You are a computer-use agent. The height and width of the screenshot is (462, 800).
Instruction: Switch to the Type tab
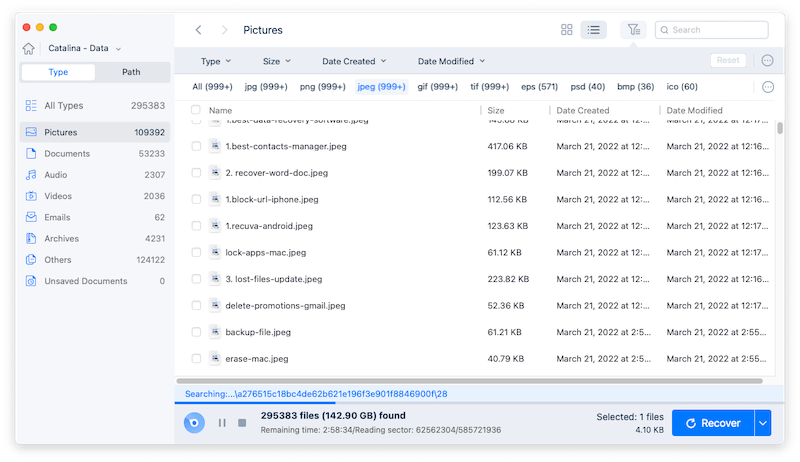[x=58, y=72]
